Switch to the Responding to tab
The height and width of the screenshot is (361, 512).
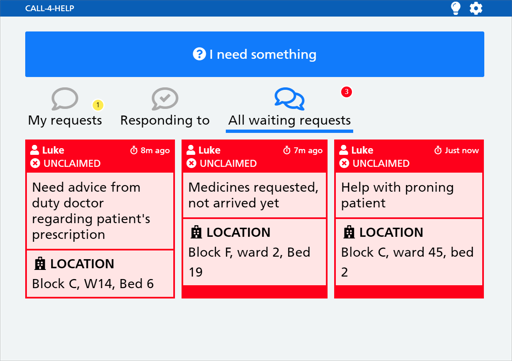165,109
